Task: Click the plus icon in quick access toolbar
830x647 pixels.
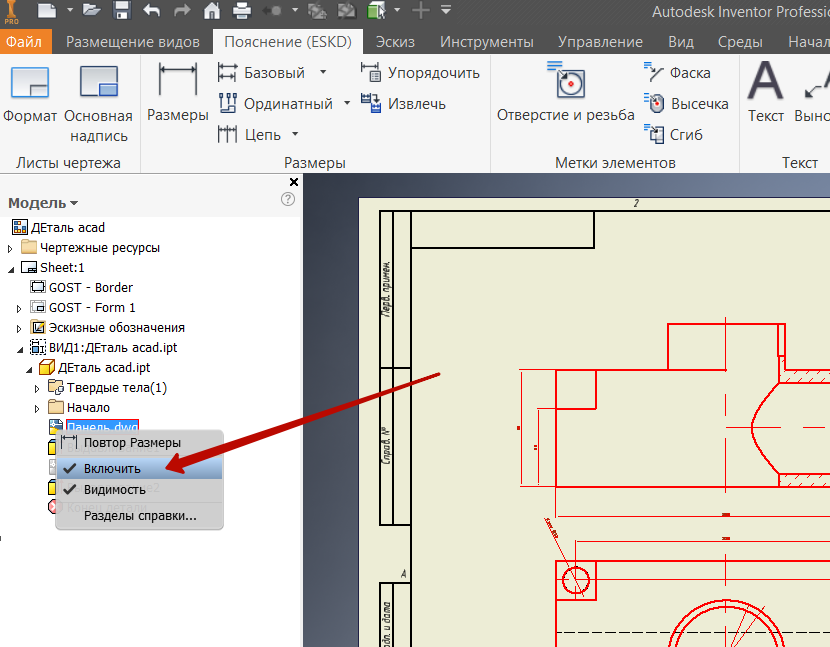Action: pos(421,10)
